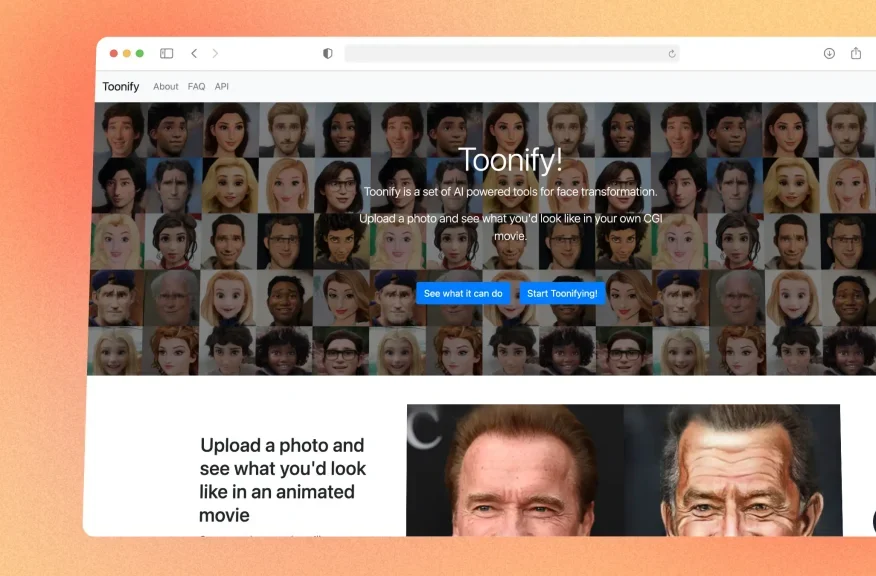876x576 pixels.
Task: Open the Share icon in the toolbar
Action: coord(856,54)
